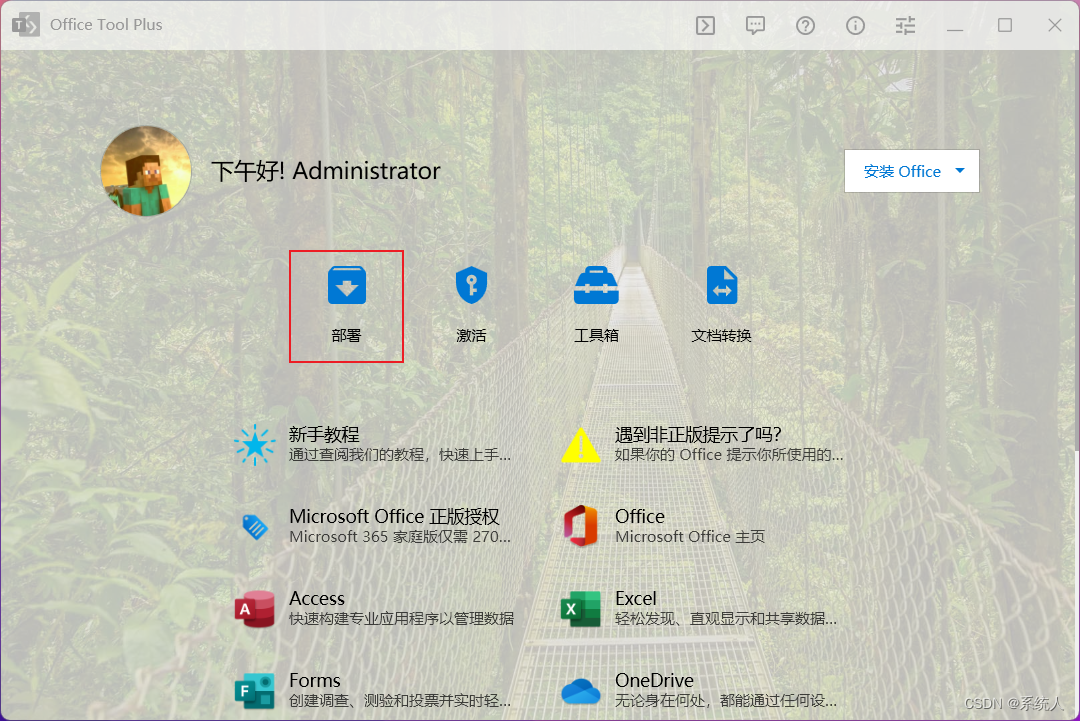Viewport: 1080px width, 721px height.
Task: Open the 激活 (Activate) shield icon
Action: 471,285
